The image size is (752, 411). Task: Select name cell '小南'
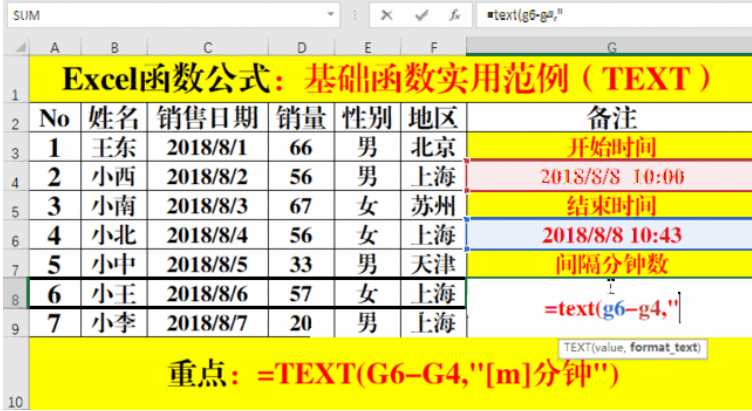coord(114,205)
